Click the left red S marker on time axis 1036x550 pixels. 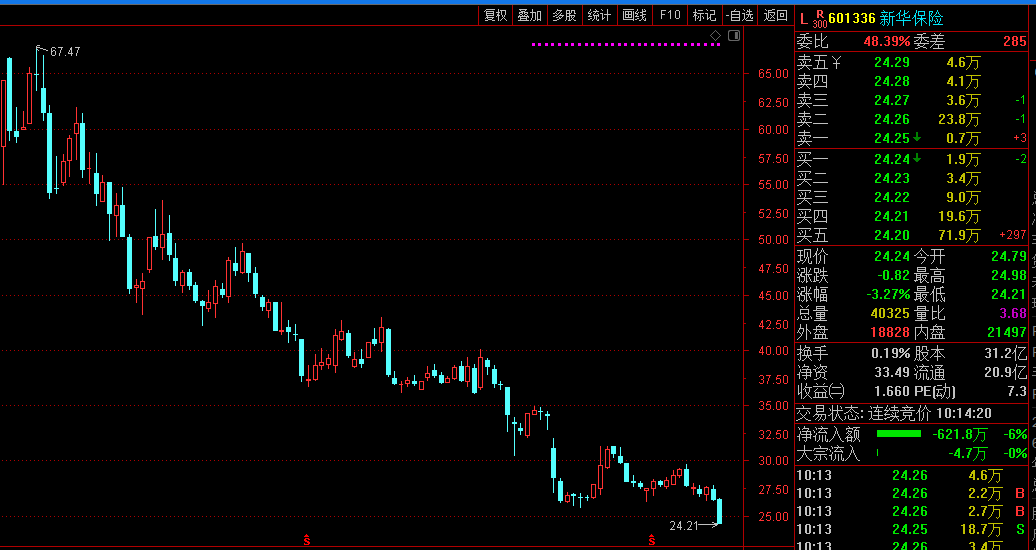[x=305, y=540]
